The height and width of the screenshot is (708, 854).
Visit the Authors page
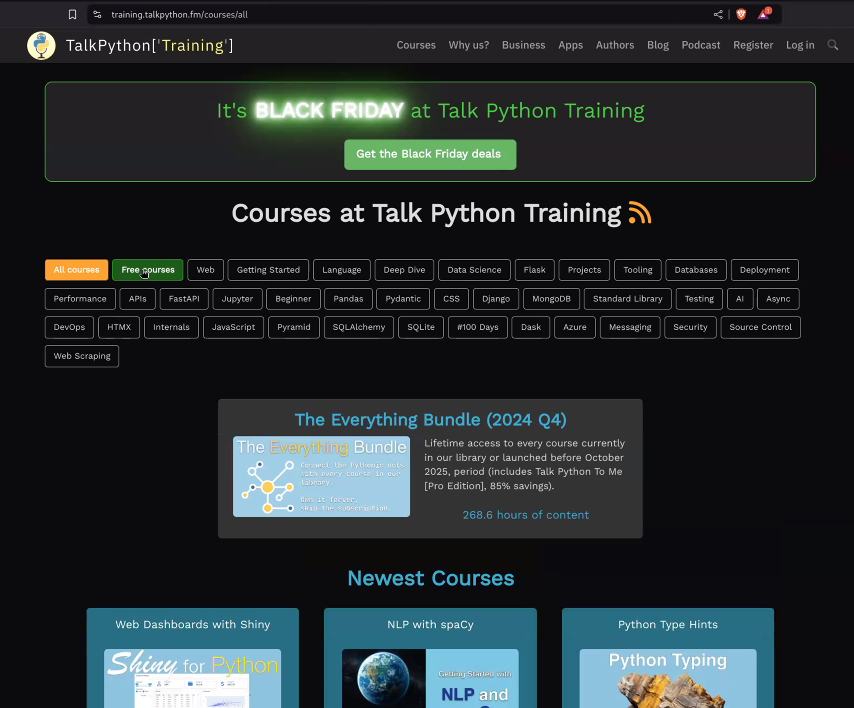coord(615,45)
